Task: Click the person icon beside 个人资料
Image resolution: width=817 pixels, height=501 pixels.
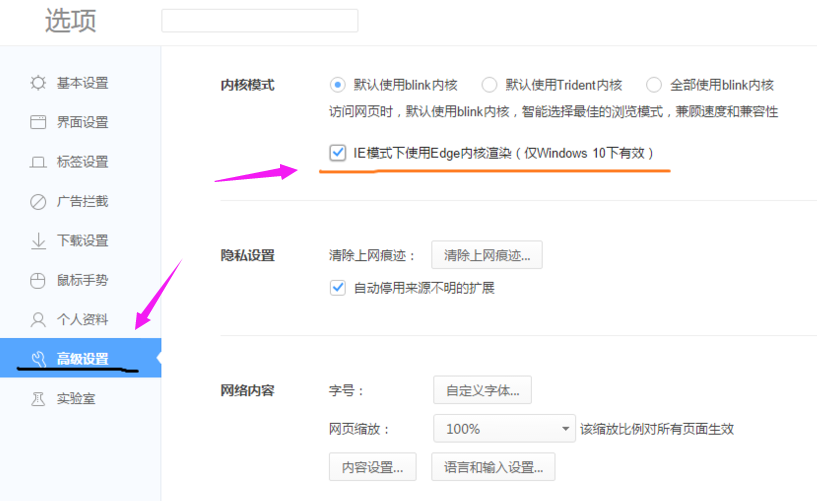Action: tap(38, 320)
